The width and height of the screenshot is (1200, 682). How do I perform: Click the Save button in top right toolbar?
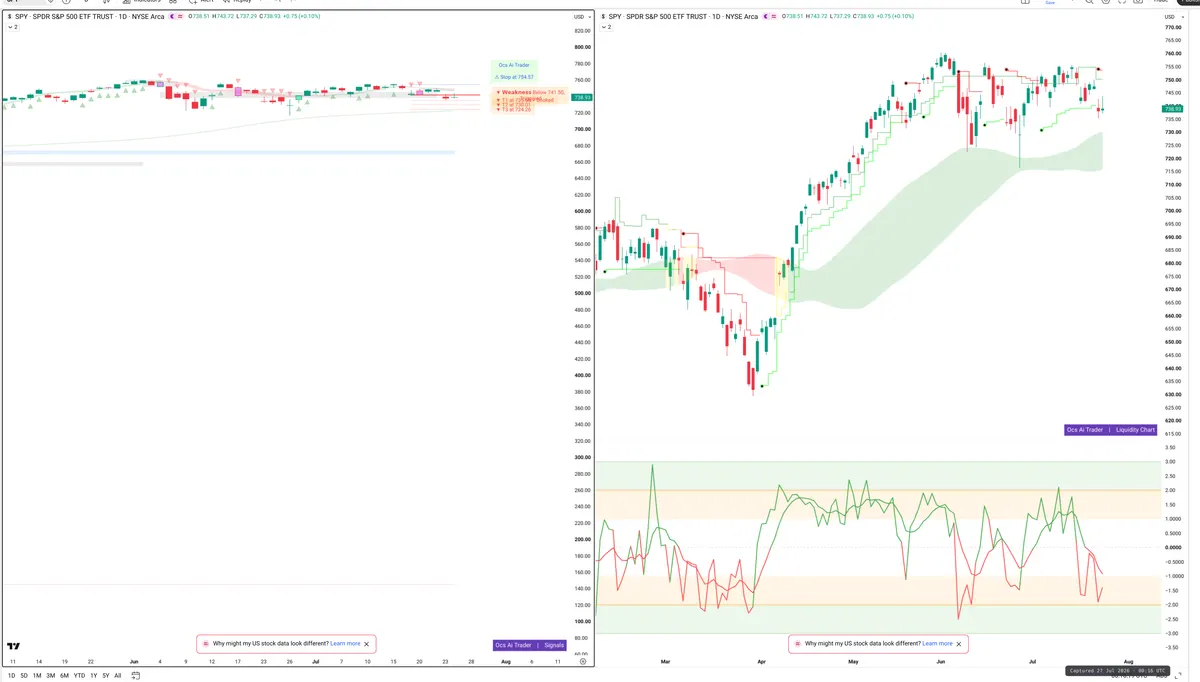[1049, 3]
